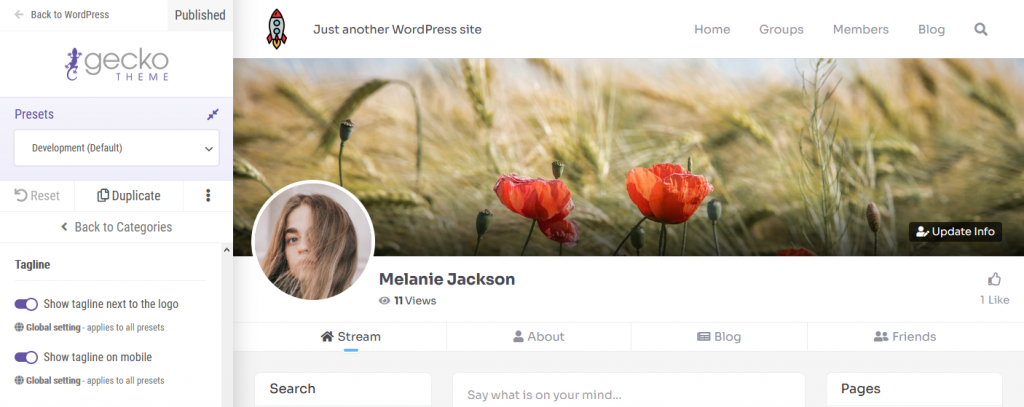Click the eye icon next to 11 Views
This screenshot has height=407, width=1024.
tap(384, 301)
